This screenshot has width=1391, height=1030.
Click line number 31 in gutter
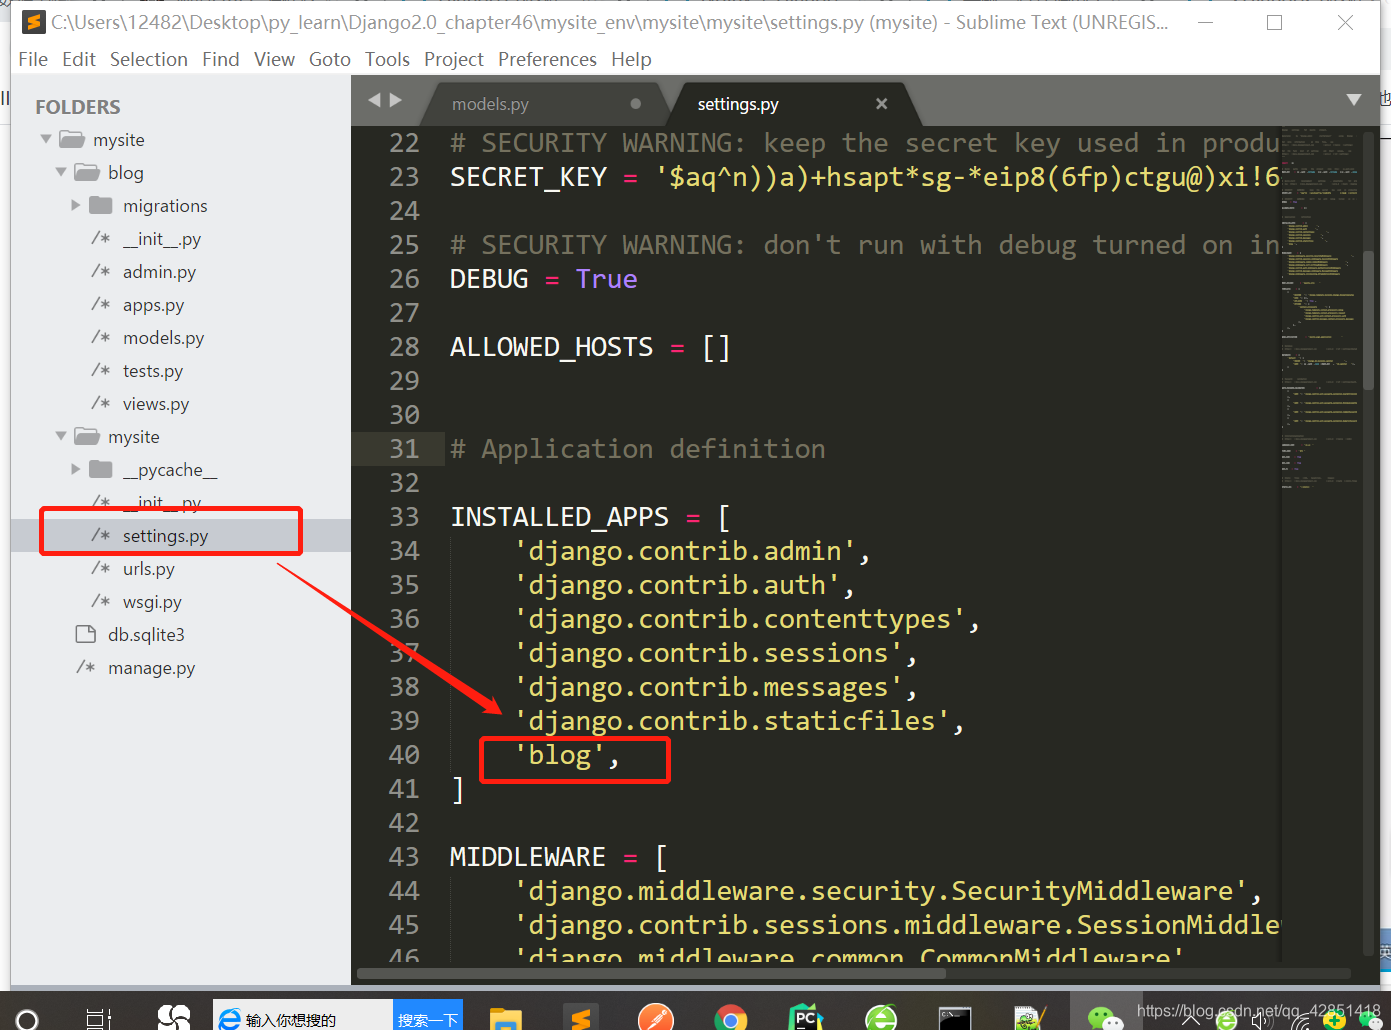404,449
